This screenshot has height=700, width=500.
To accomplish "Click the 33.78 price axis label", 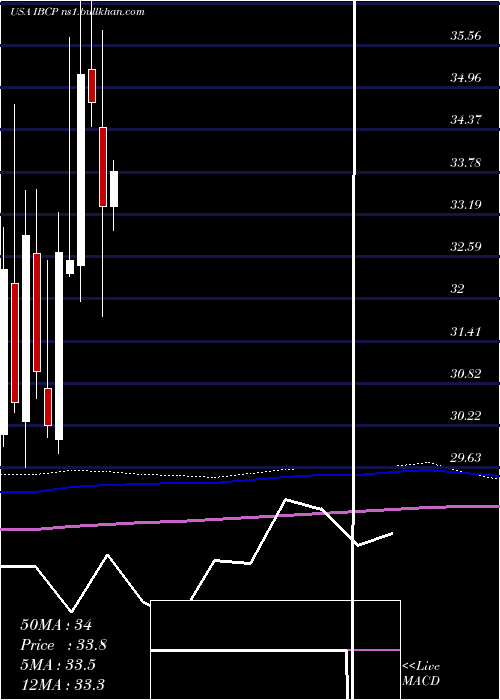I will tap(466, 162).
